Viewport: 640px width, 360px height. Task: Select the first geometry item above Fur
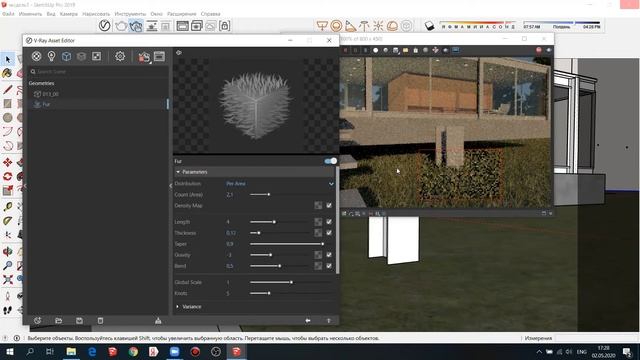98,94
